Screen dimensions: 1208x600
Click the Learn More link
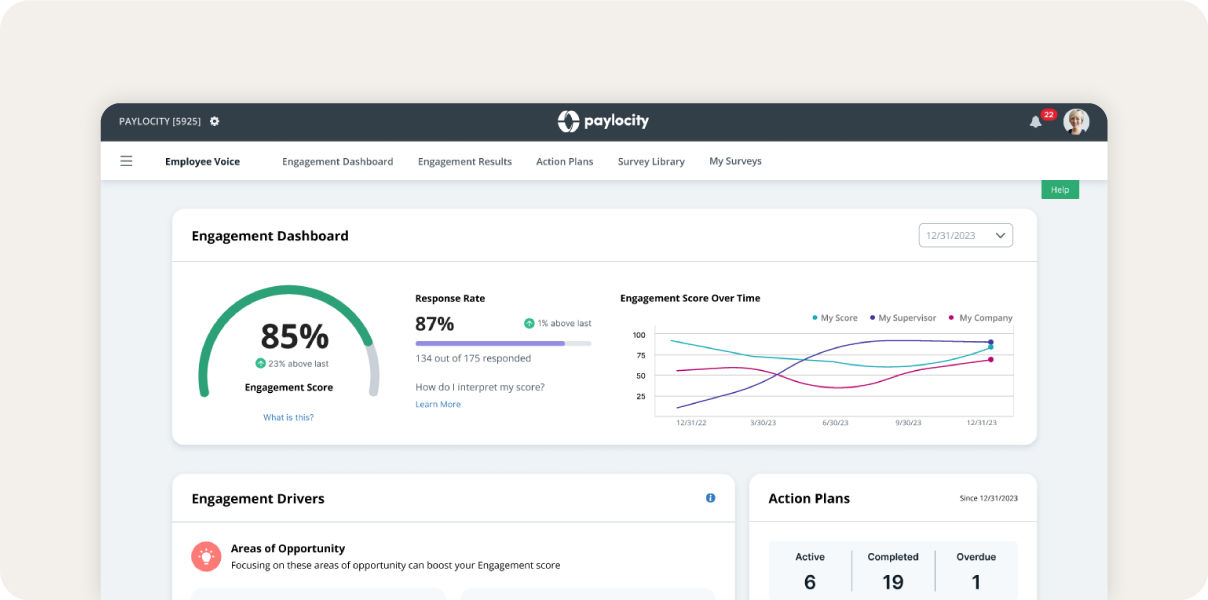(438, 403)
